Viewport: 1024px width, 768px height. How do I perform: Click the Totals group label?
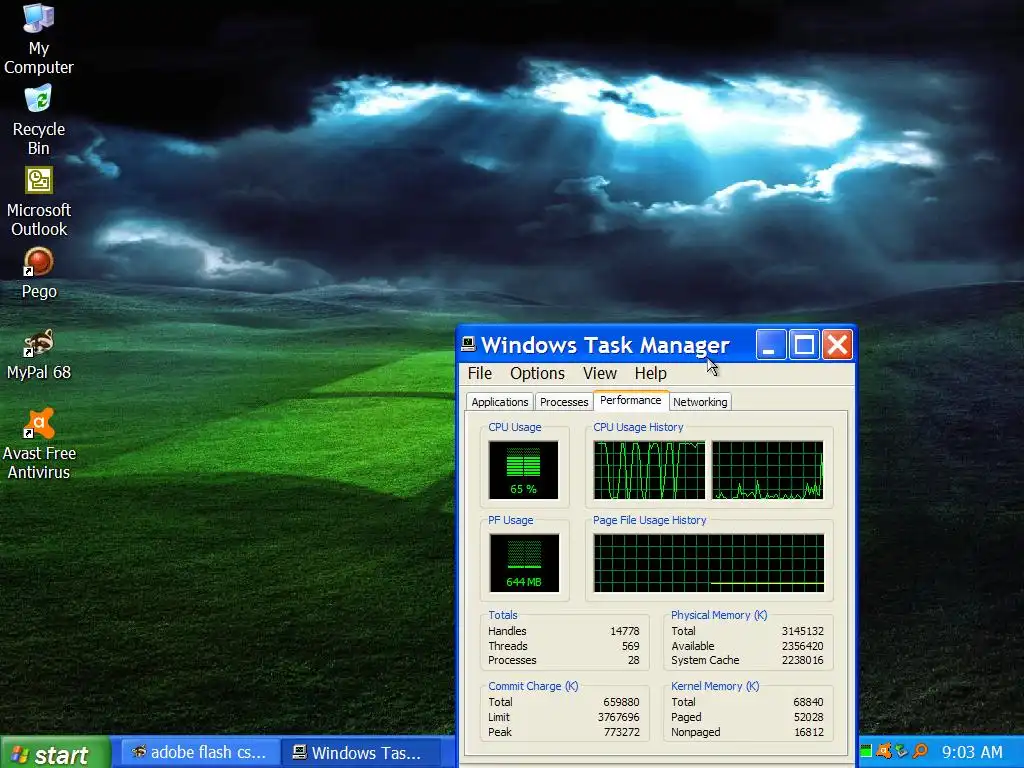[502, 615]
